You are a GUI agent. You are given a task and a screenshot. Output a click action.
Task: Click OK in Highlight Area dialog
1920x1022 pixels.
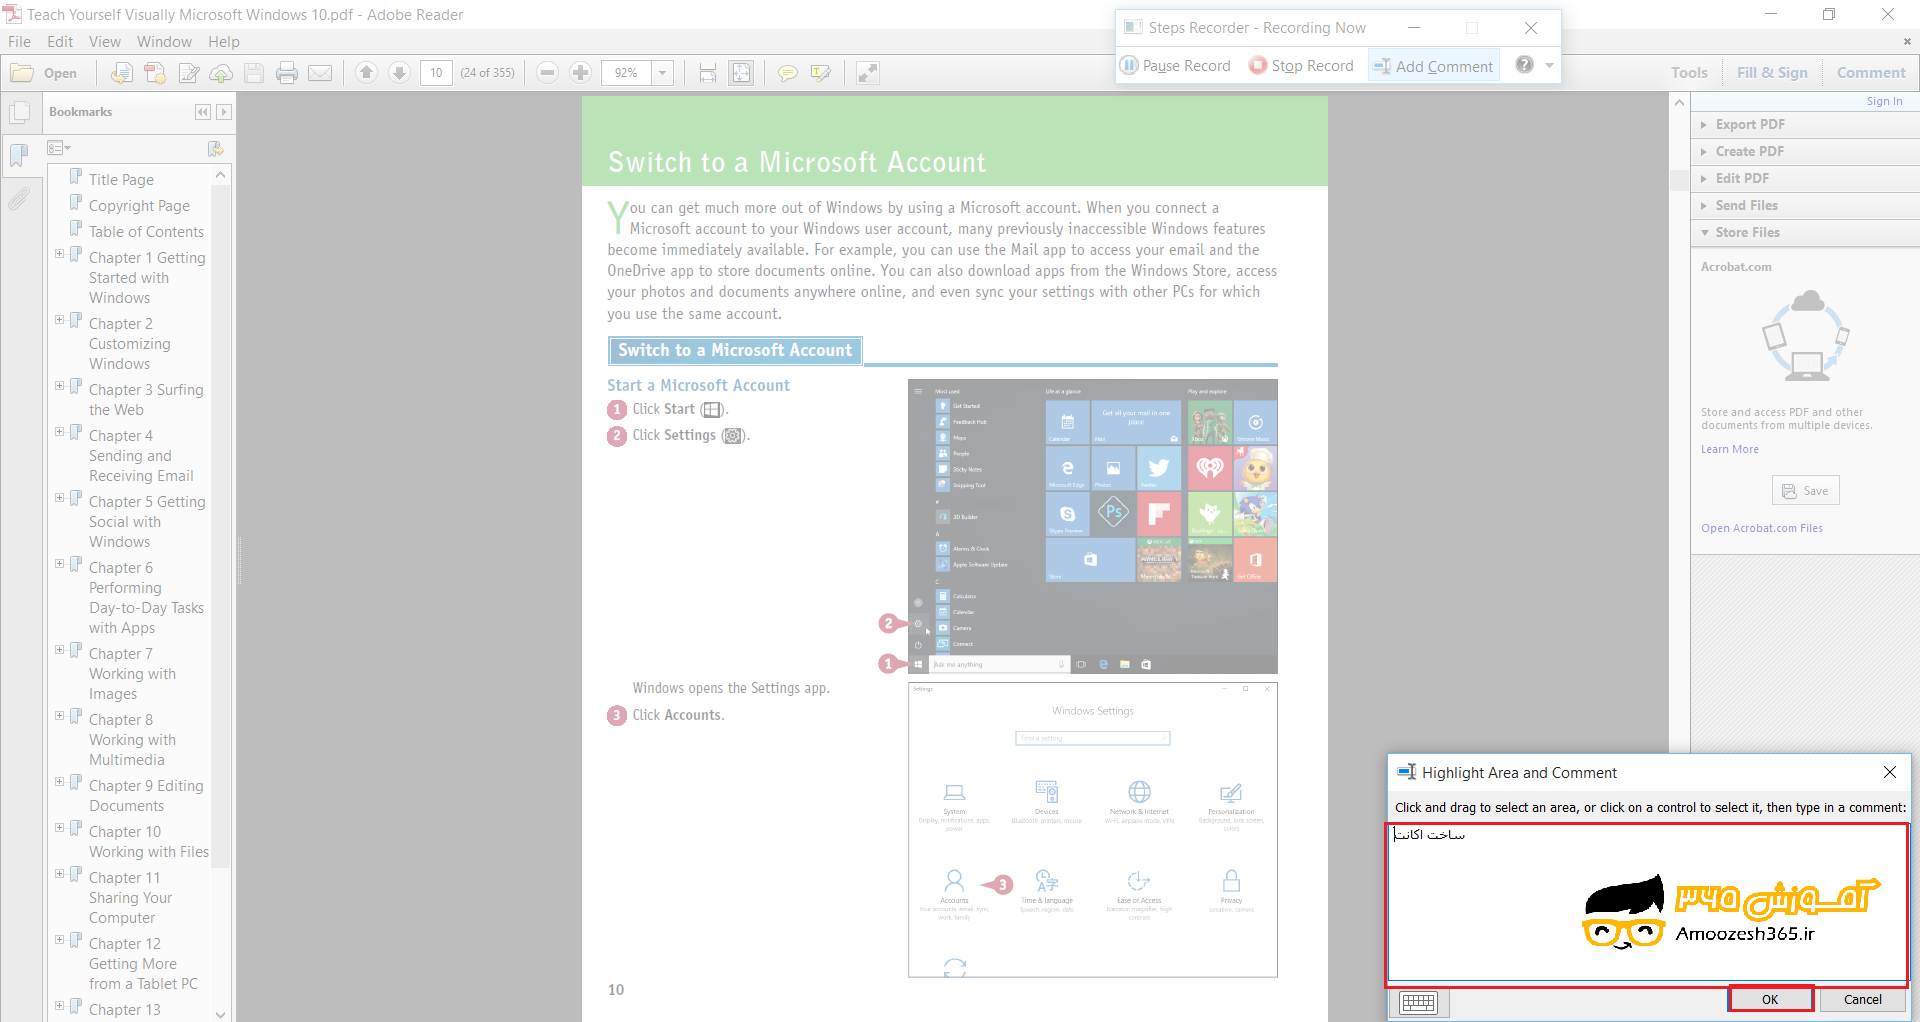1770,999
